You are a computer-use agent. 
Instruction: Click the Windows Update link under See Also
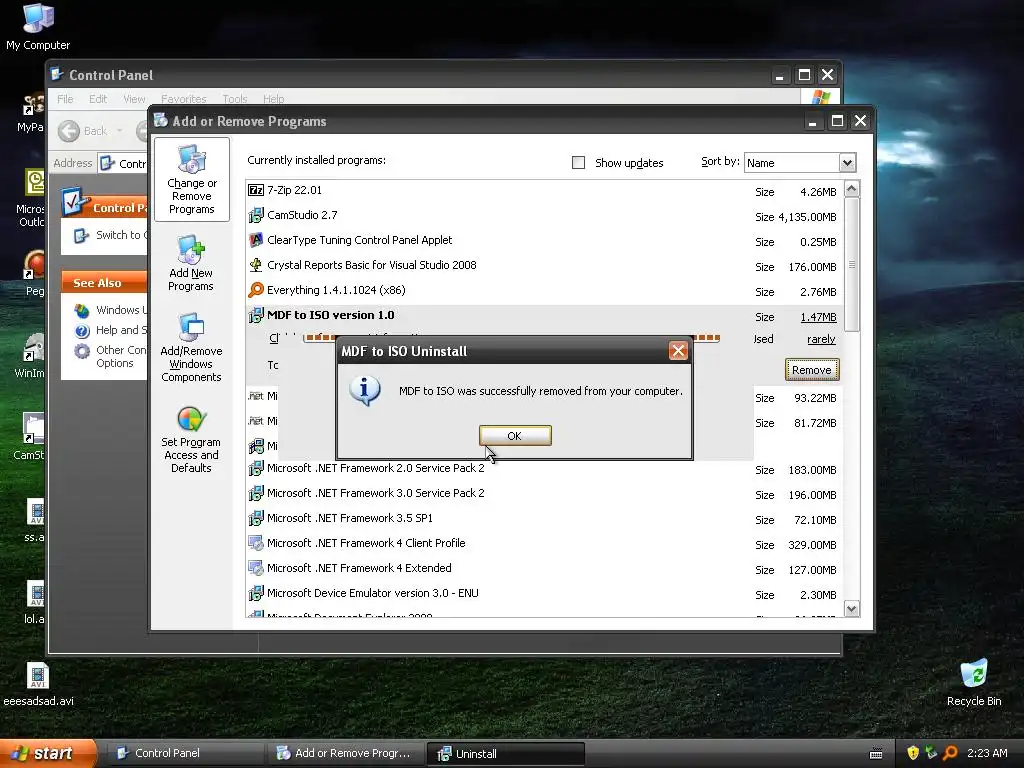pos(121,310)
